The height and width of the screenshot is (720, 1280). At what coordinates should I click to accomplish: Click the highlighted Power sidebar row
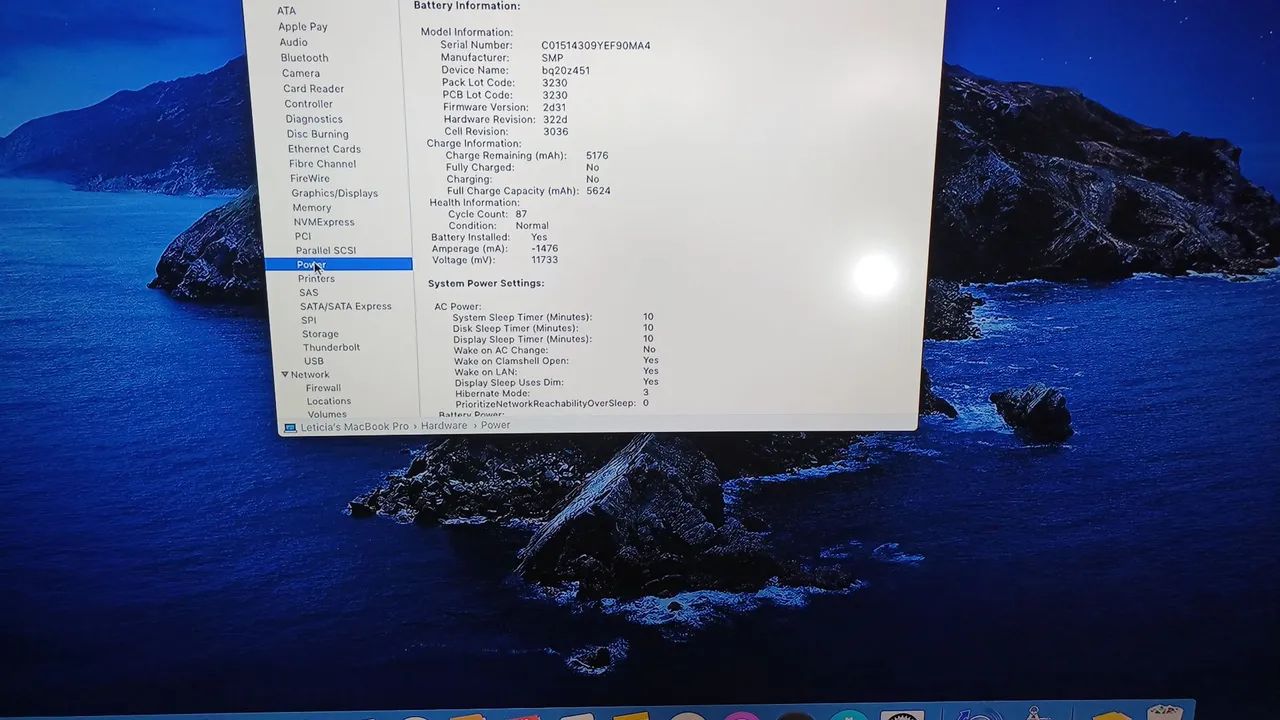338,264
